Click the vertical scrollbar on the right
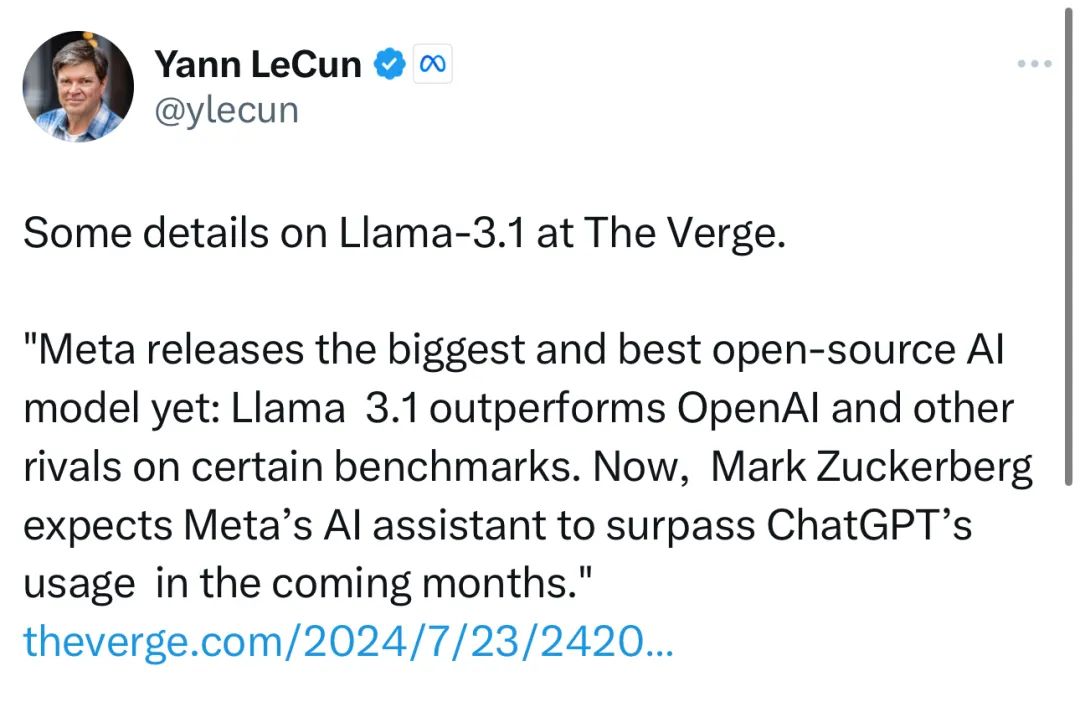Viewport: 1080px width, 702px height. pos(1068,248)
